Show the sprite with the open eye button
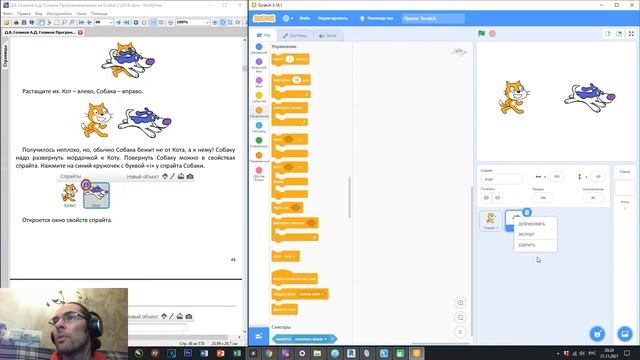 tap(486, 198)
